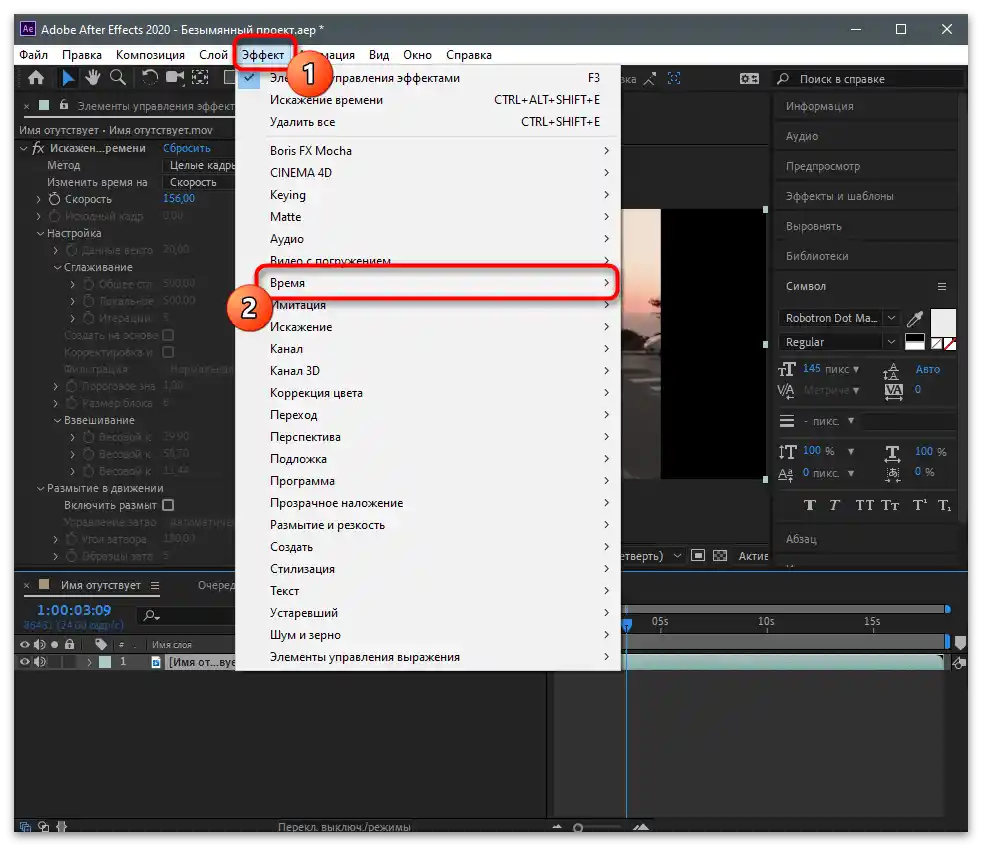Open the Коррекция цвета submenu

pyautogui.click(x=438, y=393)
